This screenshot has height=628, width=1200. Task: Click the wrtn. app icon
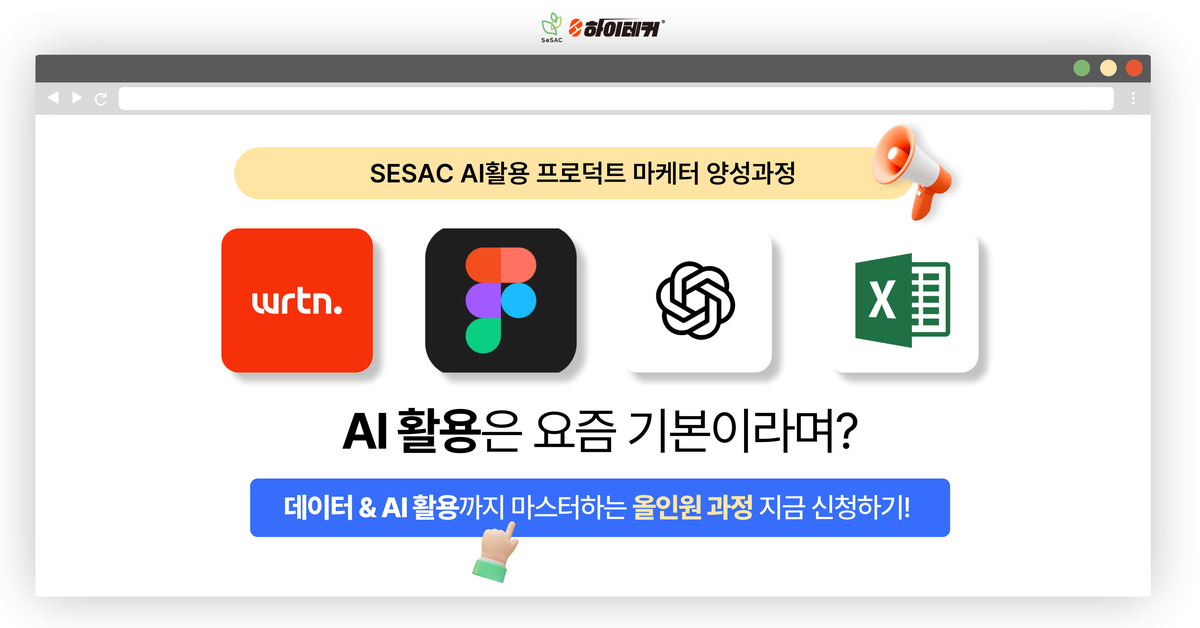click(x=297, y=300)
